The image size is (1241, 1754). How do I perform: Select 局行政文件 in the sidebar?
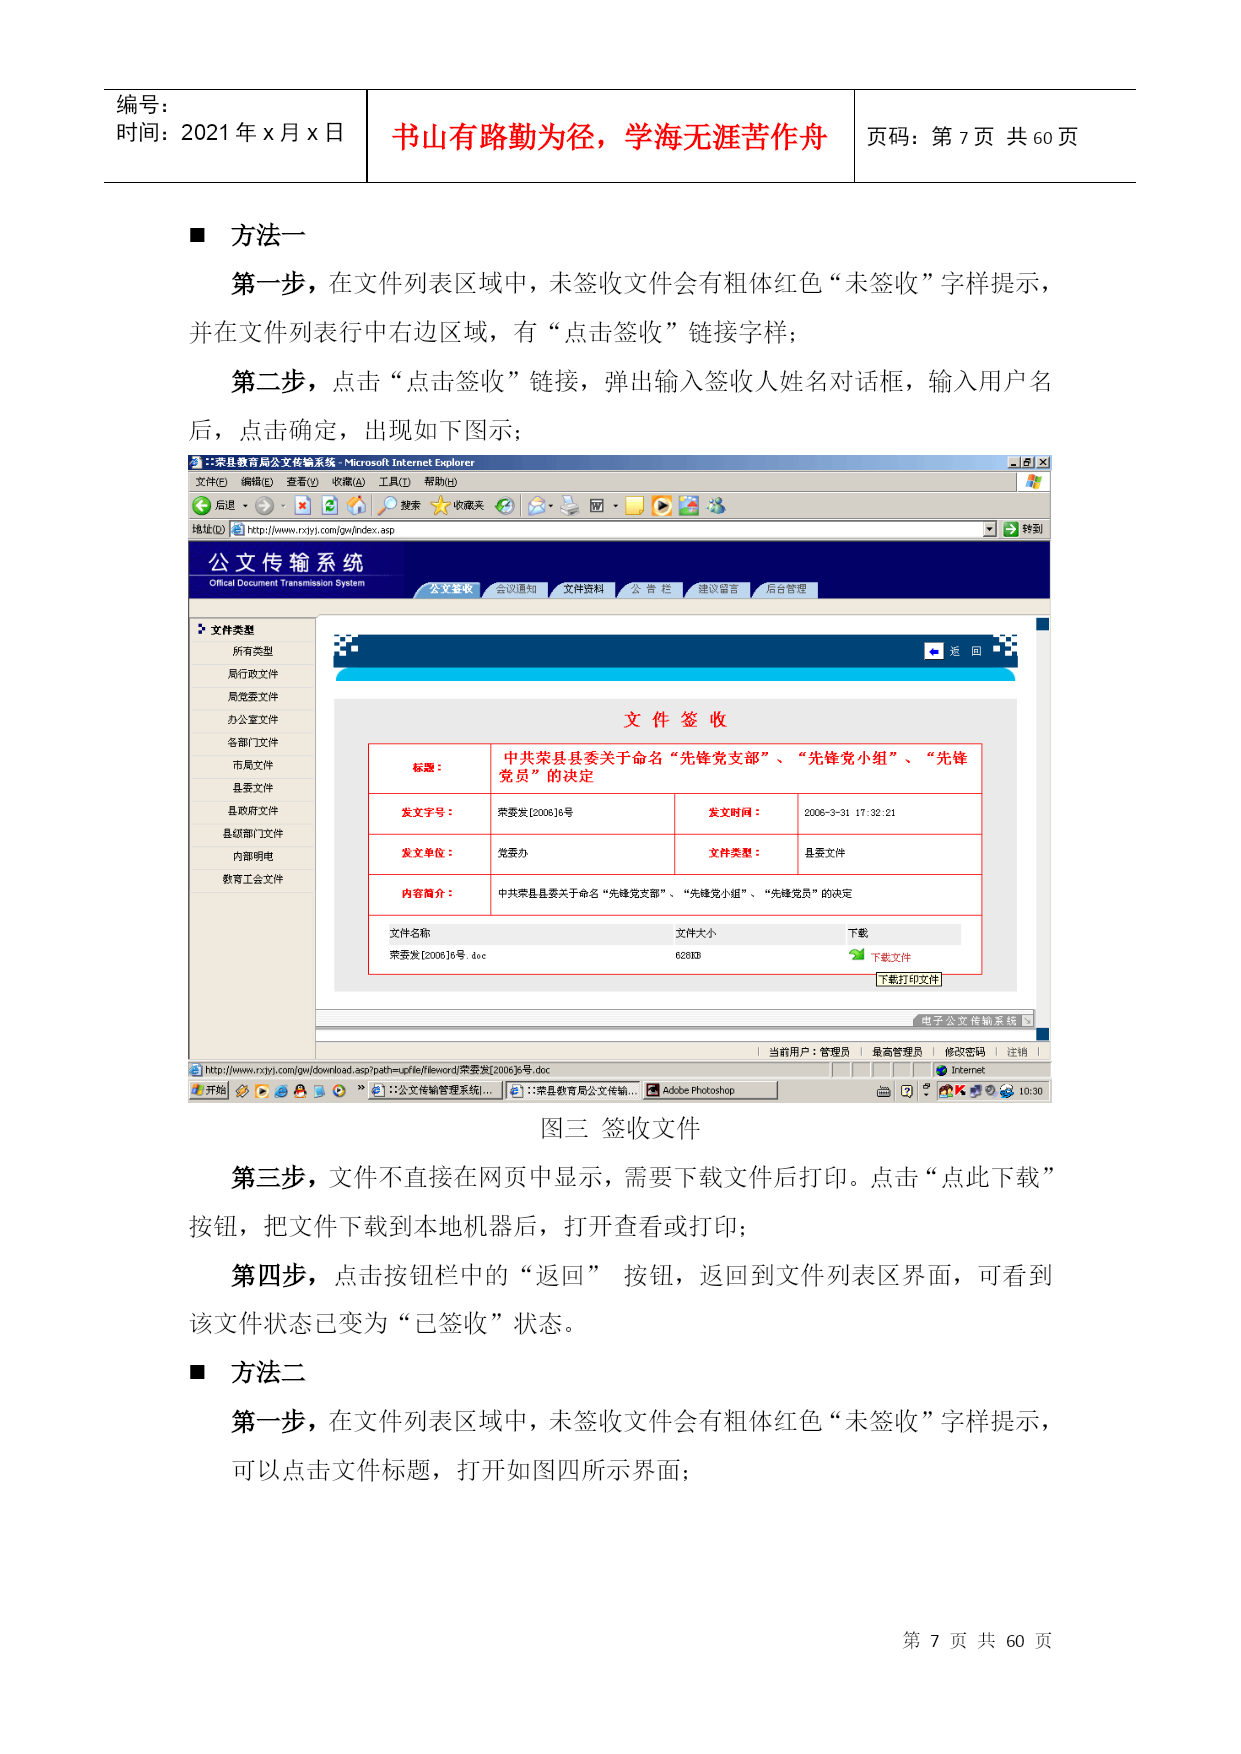point(253,674)
